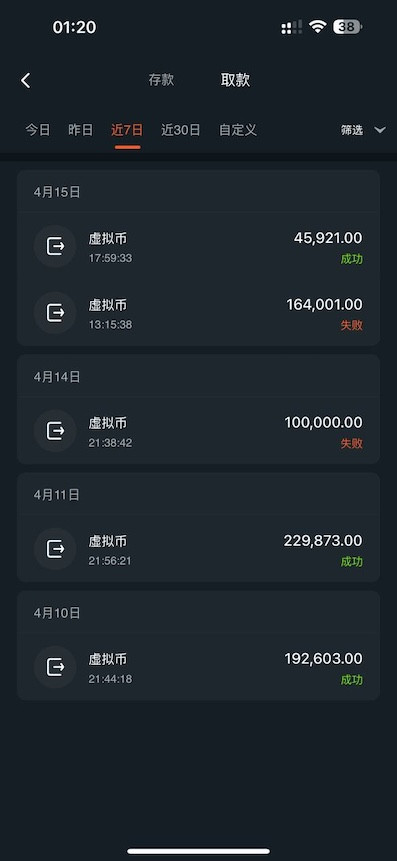Open the 筛选 filter menu label
397x861 pixels.
click(352, 130)
